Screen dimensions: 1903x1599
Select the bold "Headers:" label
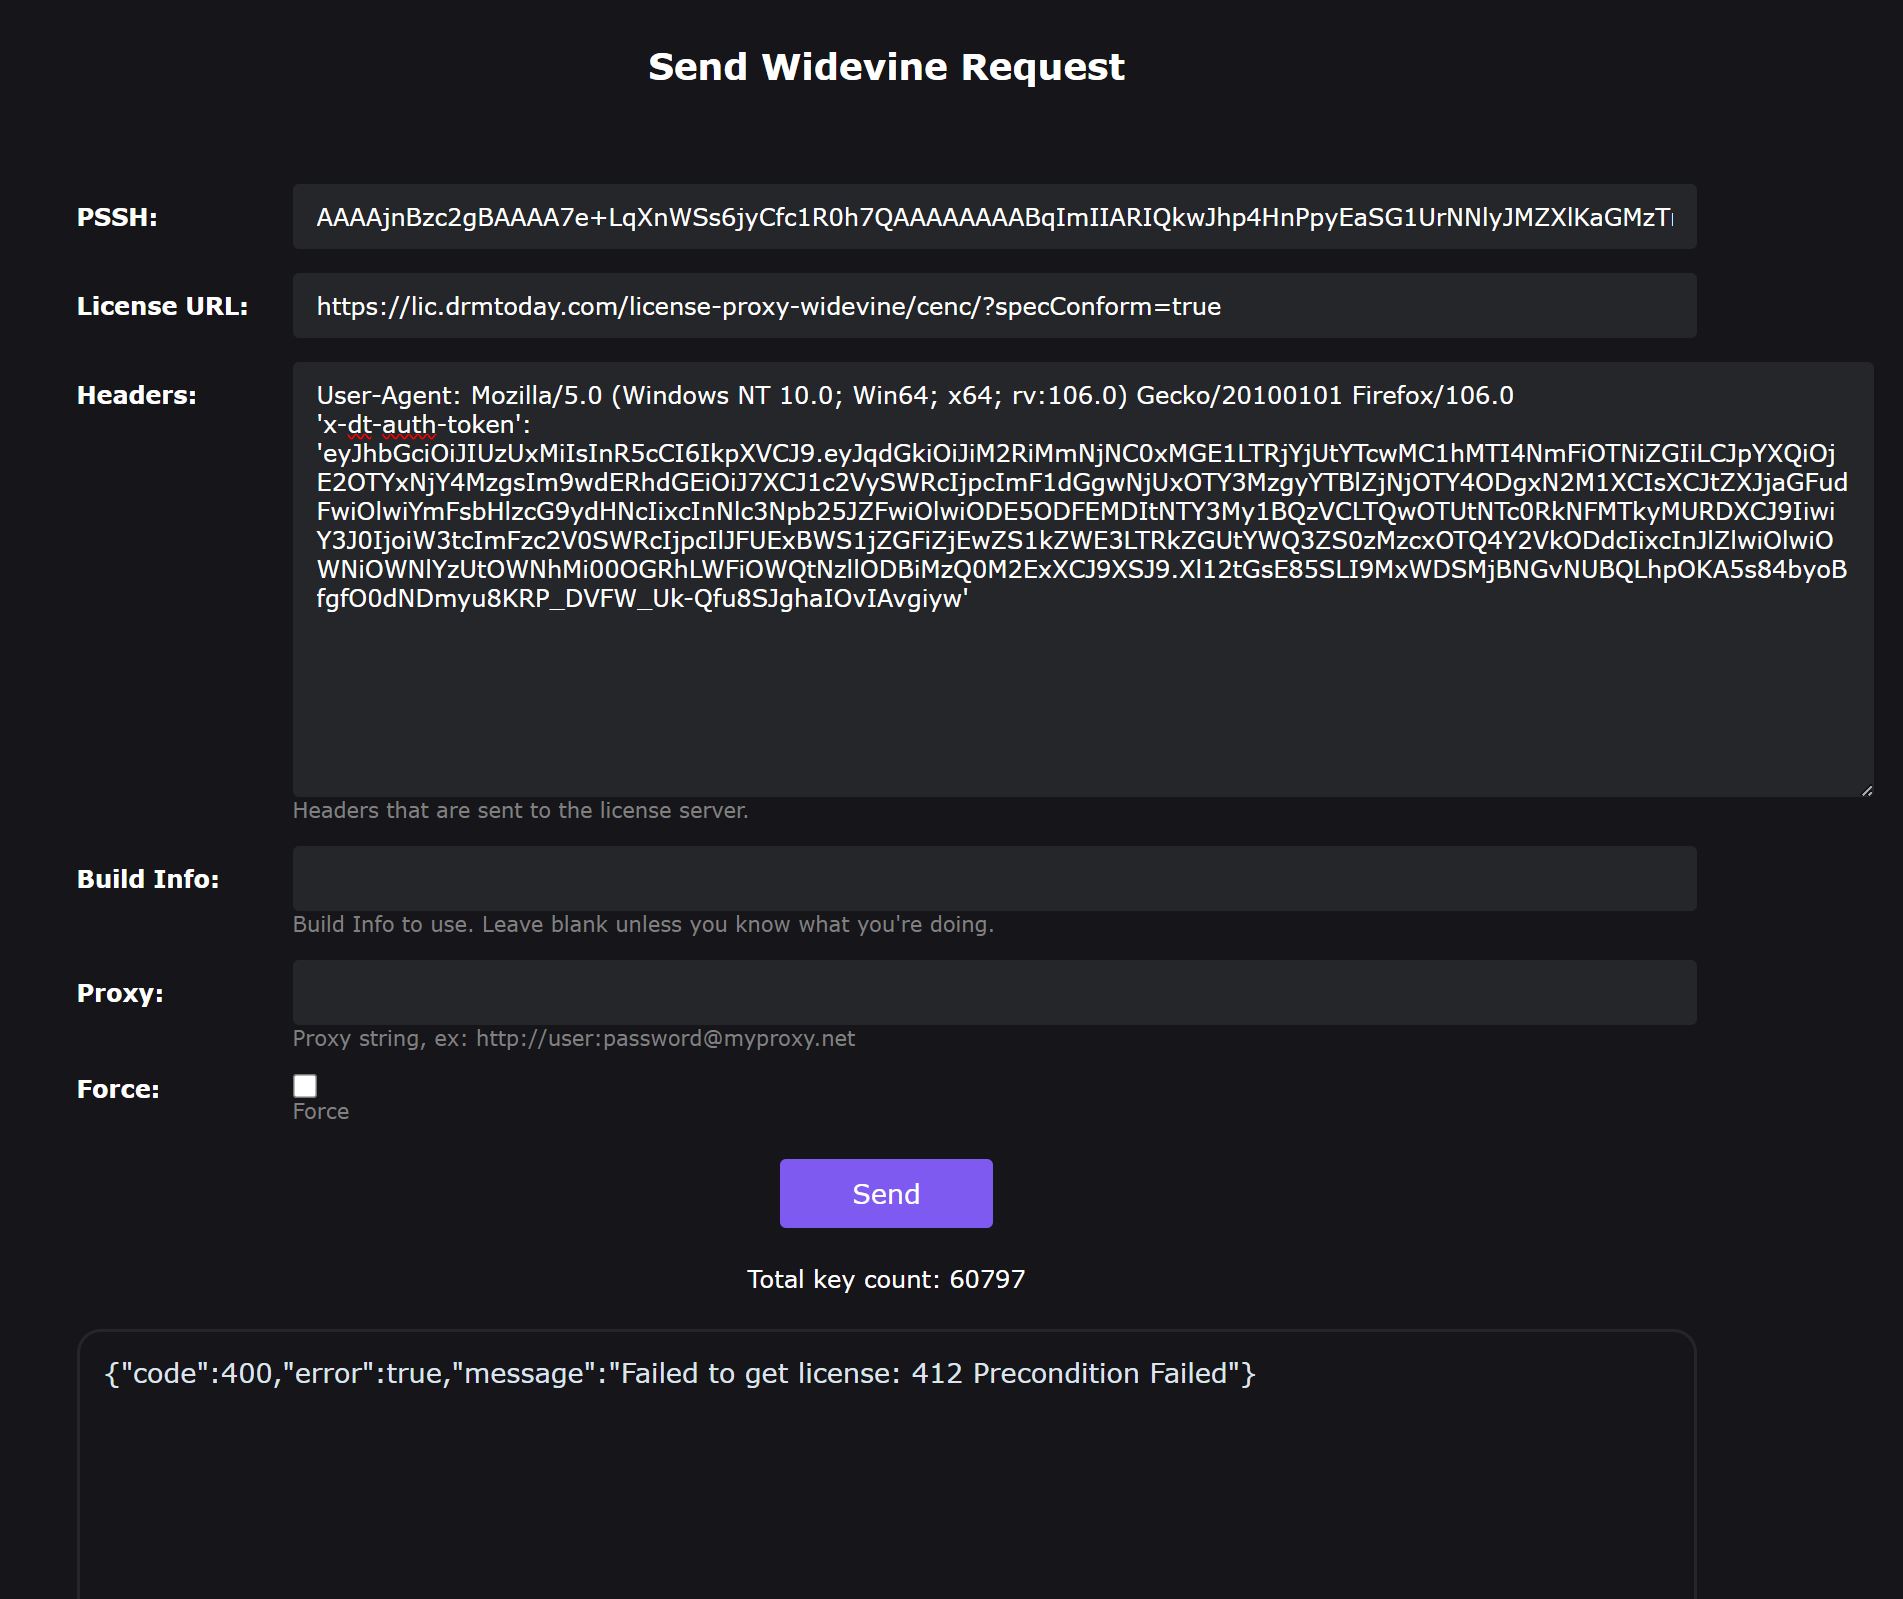(136, 396)
